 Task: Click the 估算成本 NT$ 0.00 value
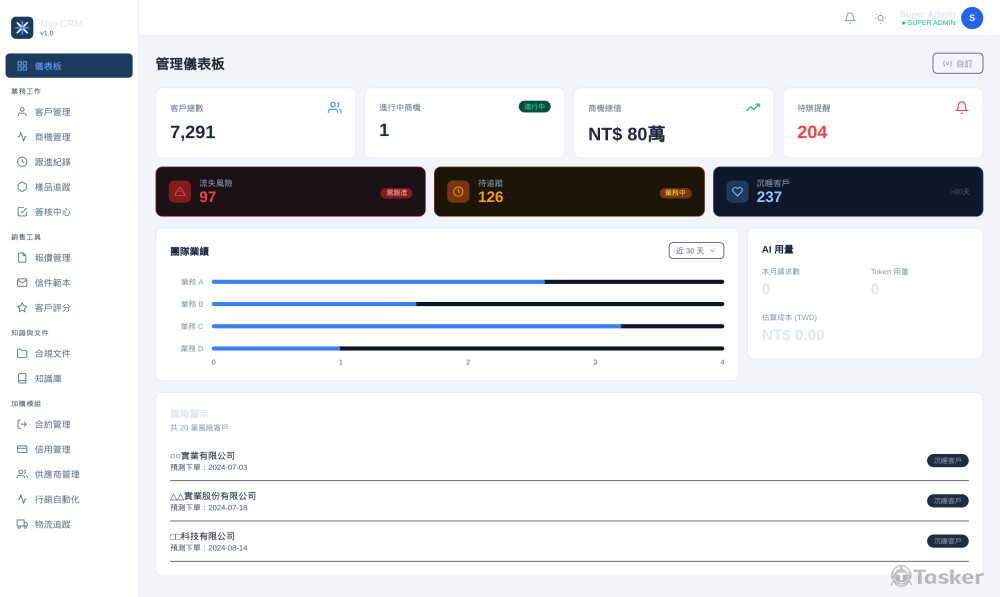coord(793,335)
